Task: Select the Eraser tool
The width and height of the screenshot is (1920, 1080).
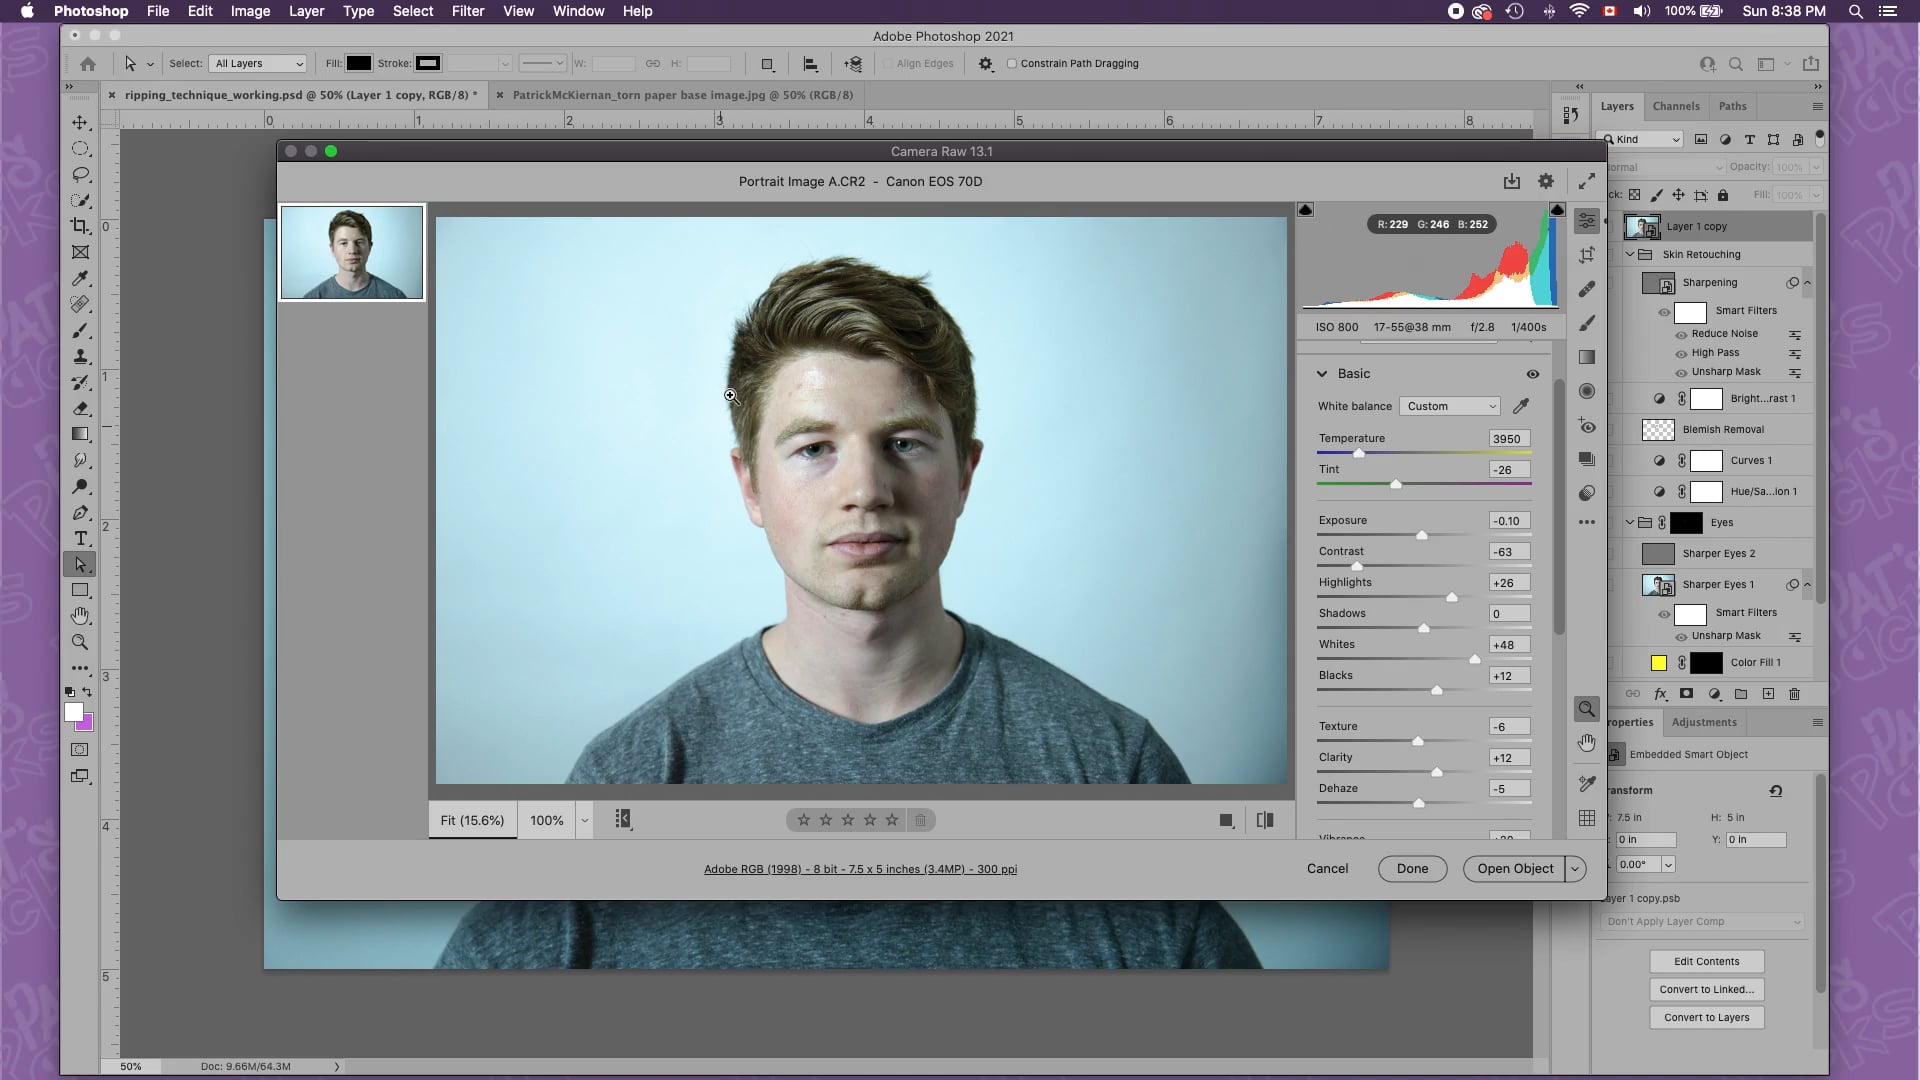Action: click(80, 408)
